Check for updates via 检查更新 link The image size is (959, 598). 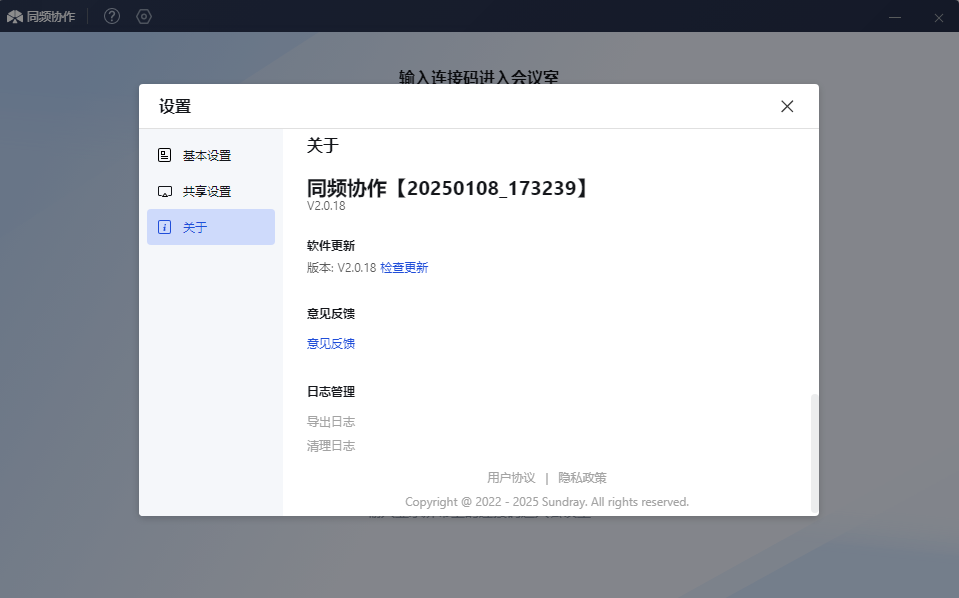click(x=404, y=268)
